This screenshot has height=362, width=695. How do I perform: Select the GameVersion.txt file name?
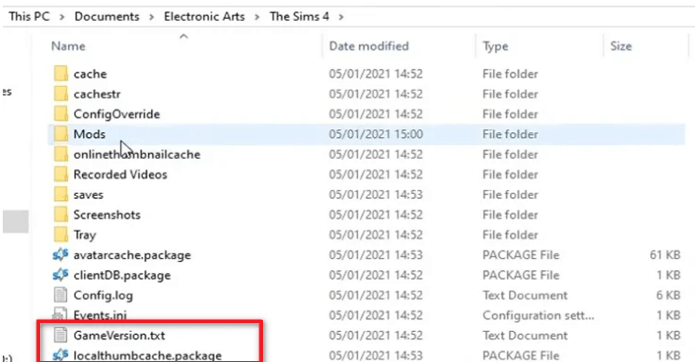point(119,335)
